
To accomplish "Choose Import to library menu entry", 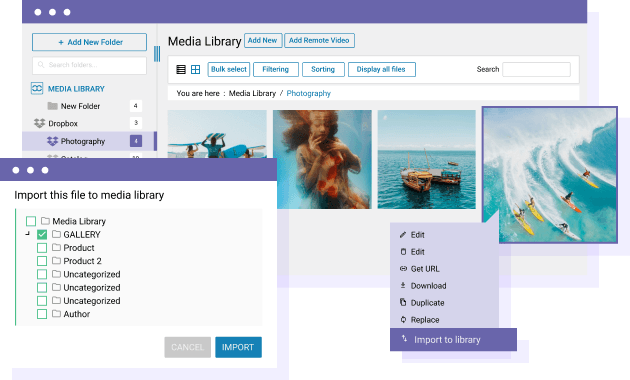I will [x=453, y=339].
